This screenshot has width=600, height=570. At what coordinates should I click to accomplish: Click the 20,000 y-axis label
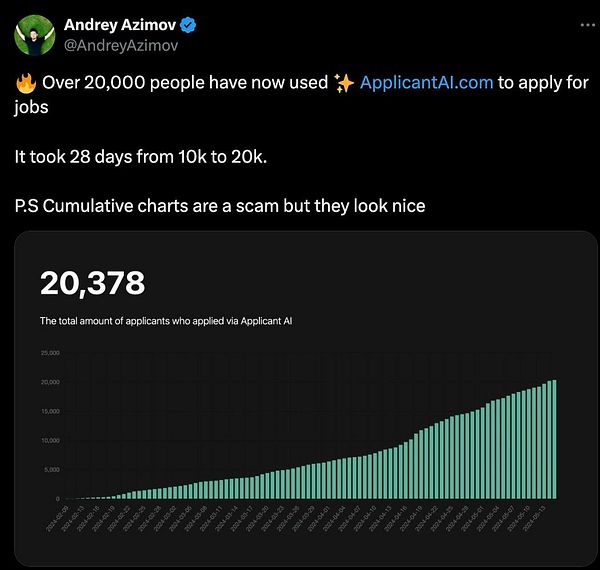pyautogui.click(x=50, y=382)
